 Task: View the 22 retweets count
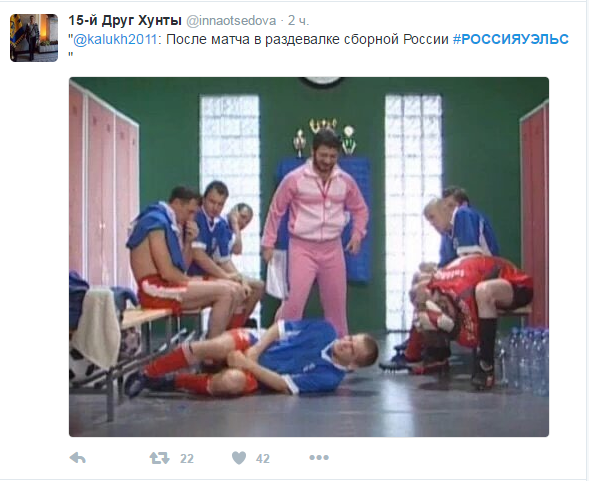187,458
